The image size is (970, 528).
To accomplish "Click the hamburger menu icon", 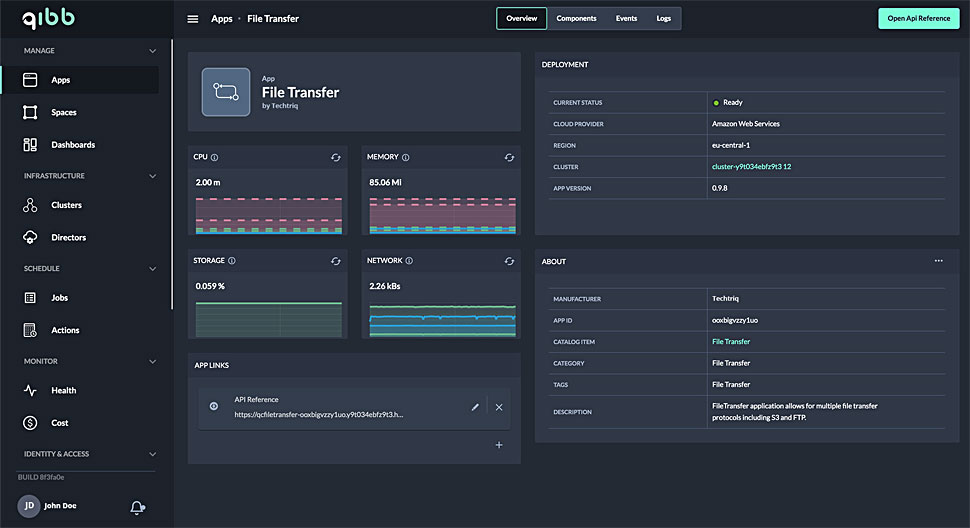I will (x=193, y=19).
